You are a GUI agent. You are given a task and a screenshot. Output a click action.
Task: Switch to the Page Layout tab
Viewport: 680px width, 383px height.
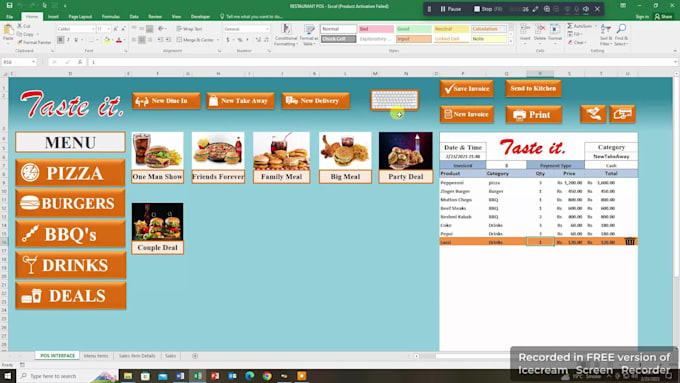(x=80, y=16)
